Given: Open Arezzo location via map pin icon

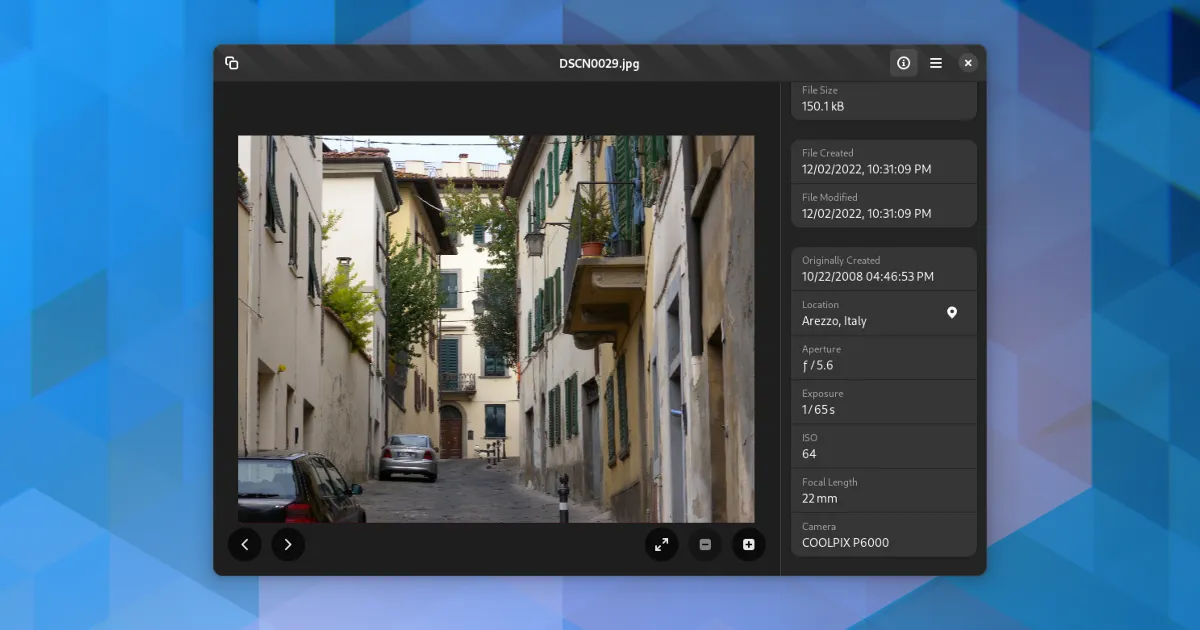Looking at the screenshot, I should click(952, 313).
